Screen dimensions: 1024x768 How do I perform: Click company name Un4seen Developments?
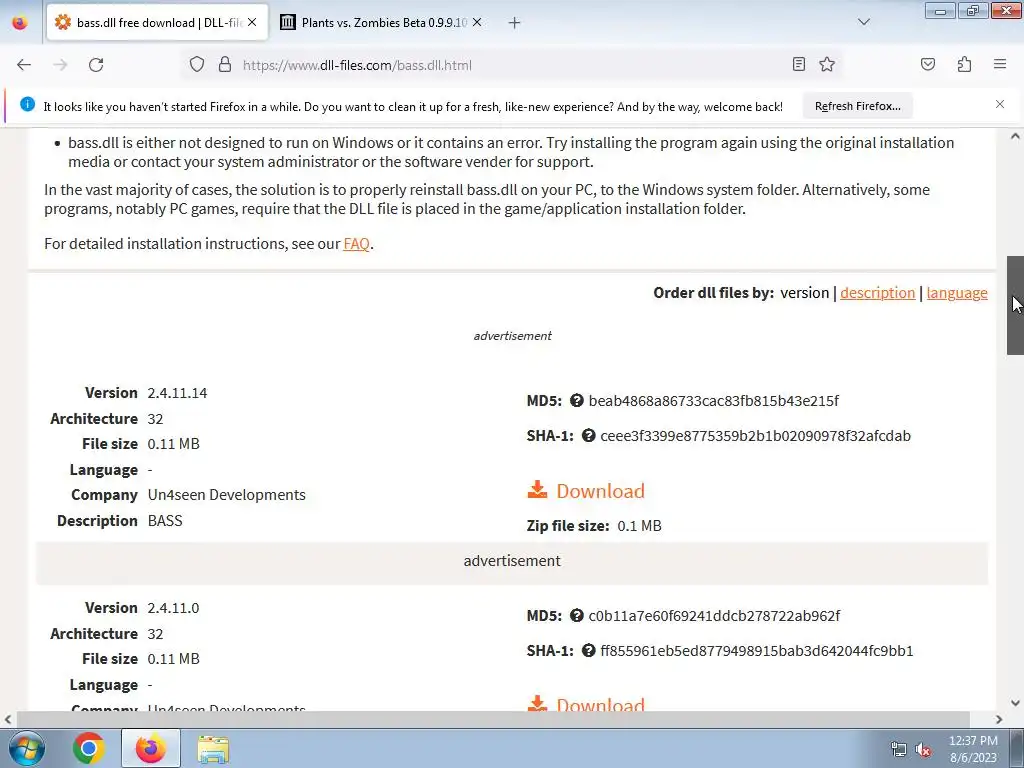[x=227, y=494]
